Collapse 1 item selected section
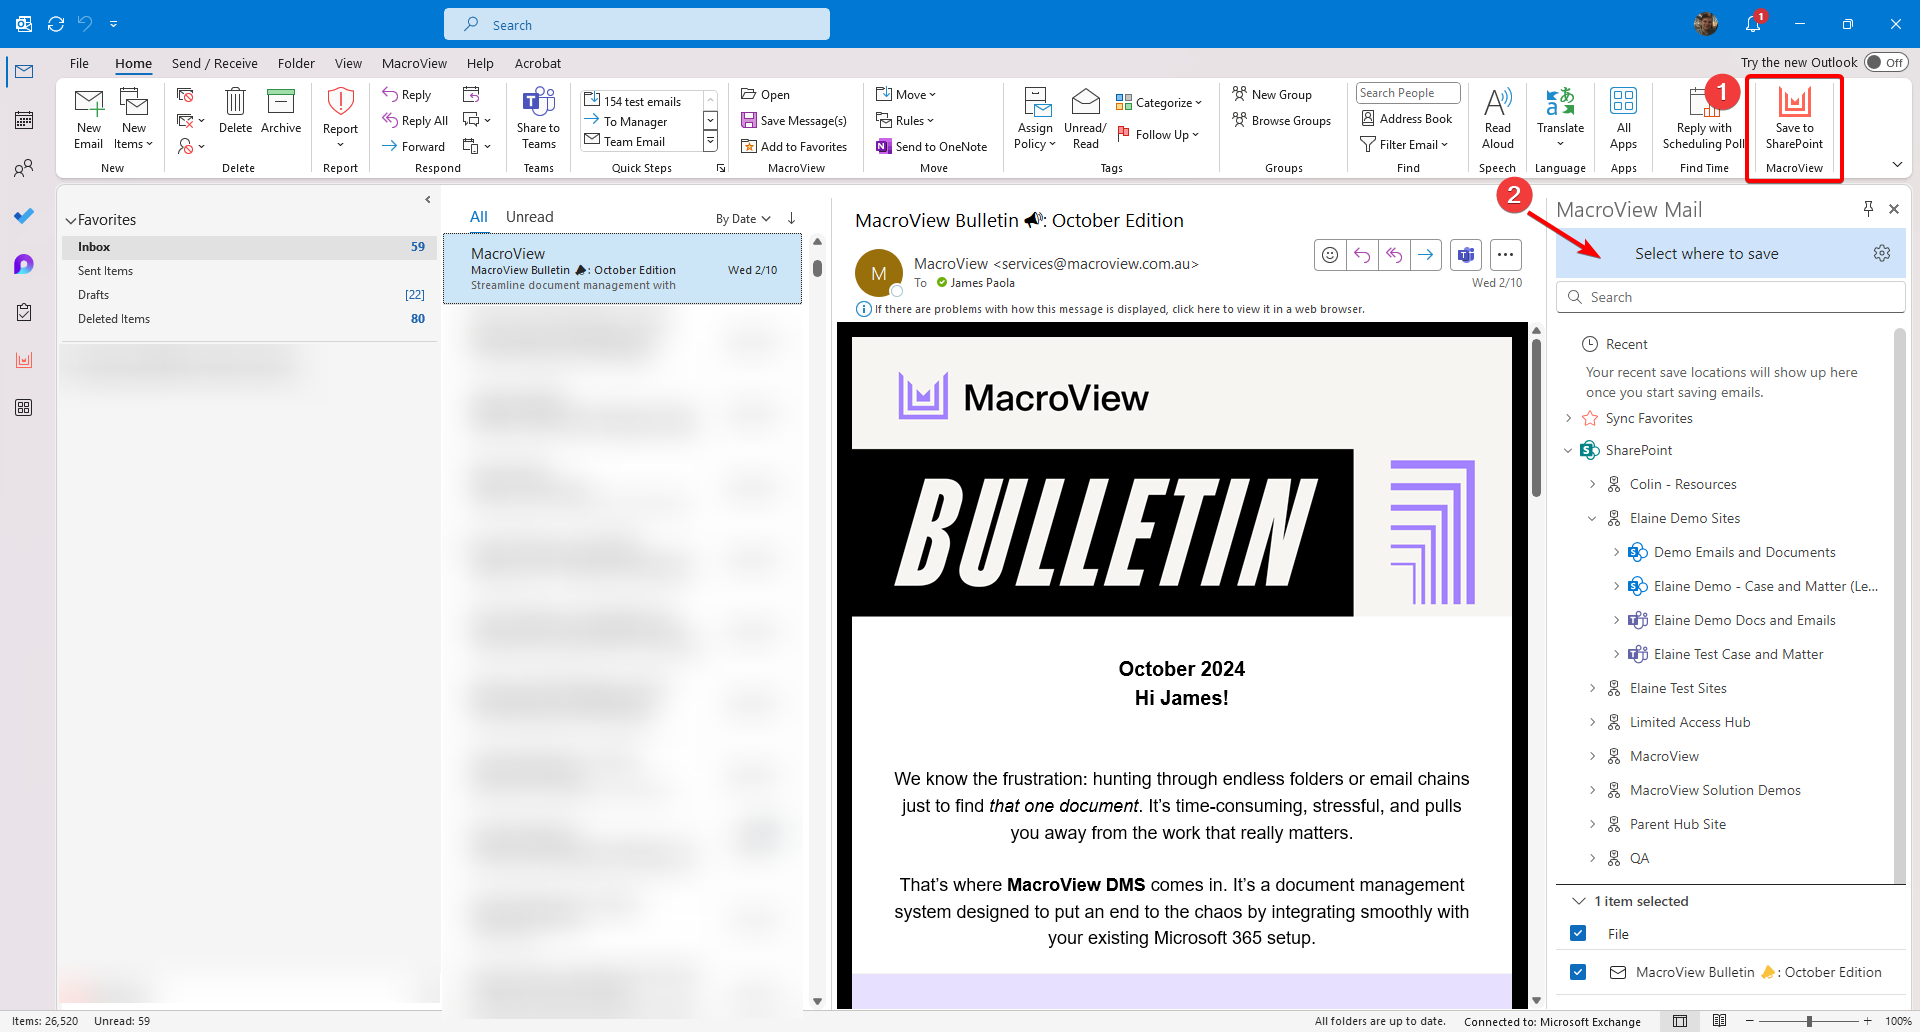Viewport: 1920px width, 1032px height. tap(1579, 901)
